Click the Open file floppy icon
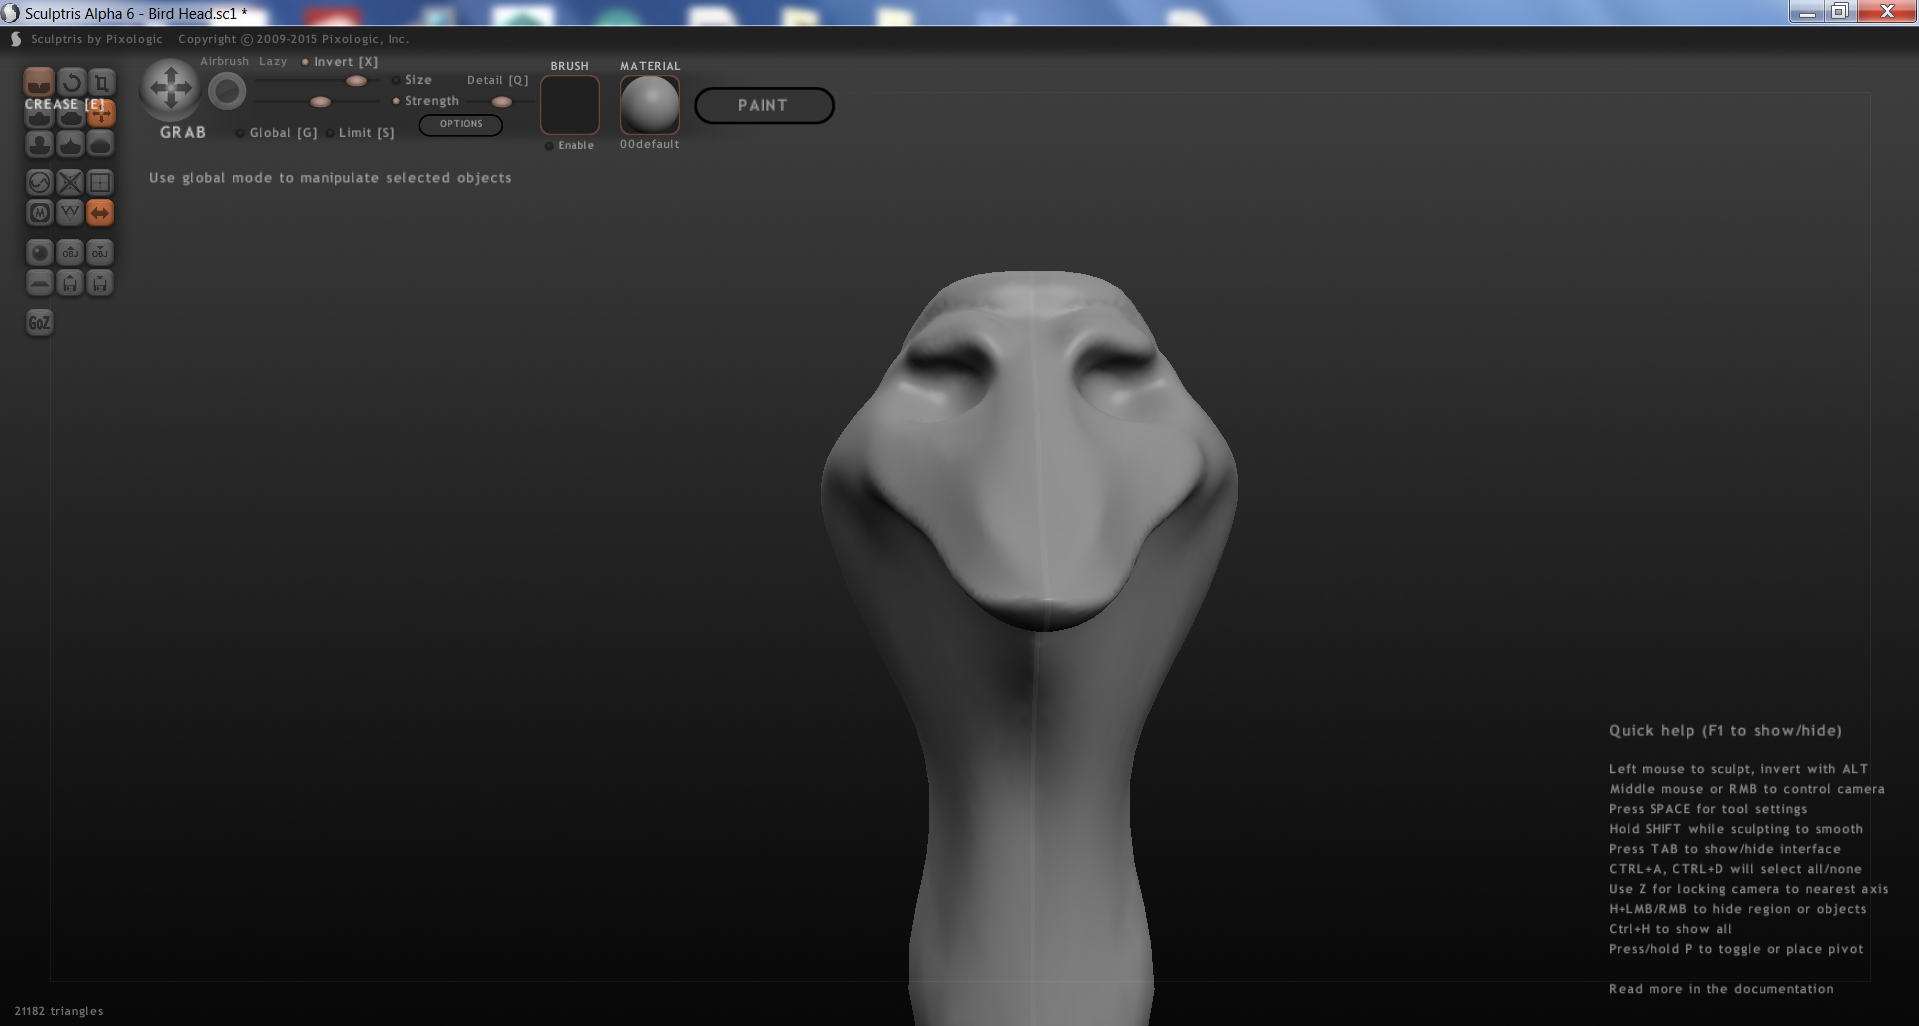The image size is (1919, 1026). (x=70, y=283)
